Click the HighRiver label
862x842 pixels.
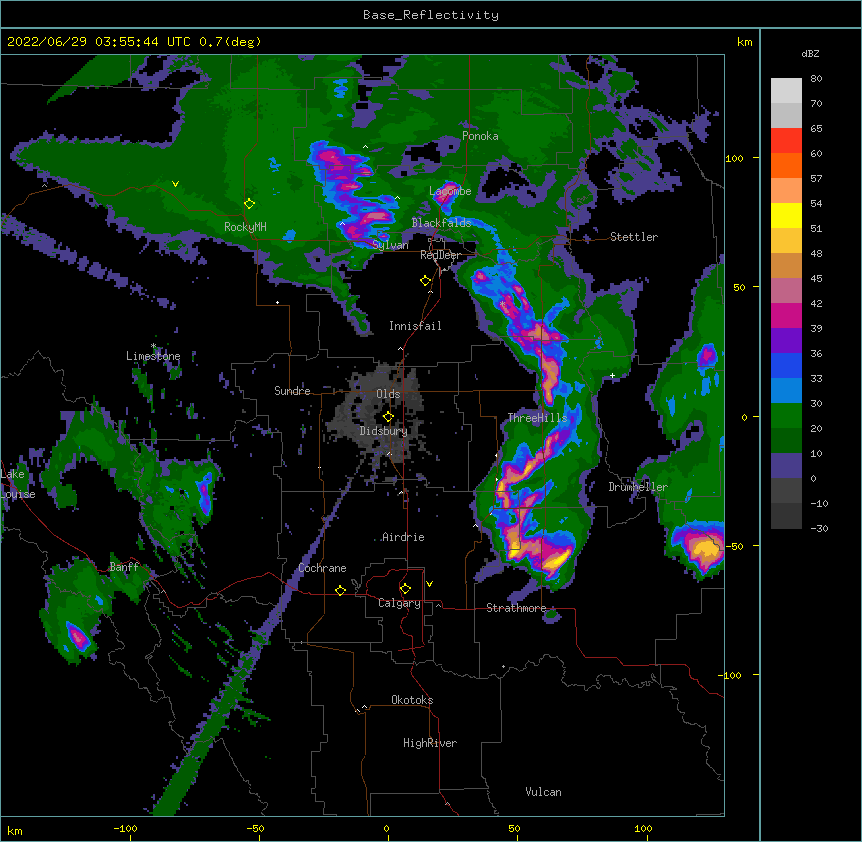(x=430, y=743)
